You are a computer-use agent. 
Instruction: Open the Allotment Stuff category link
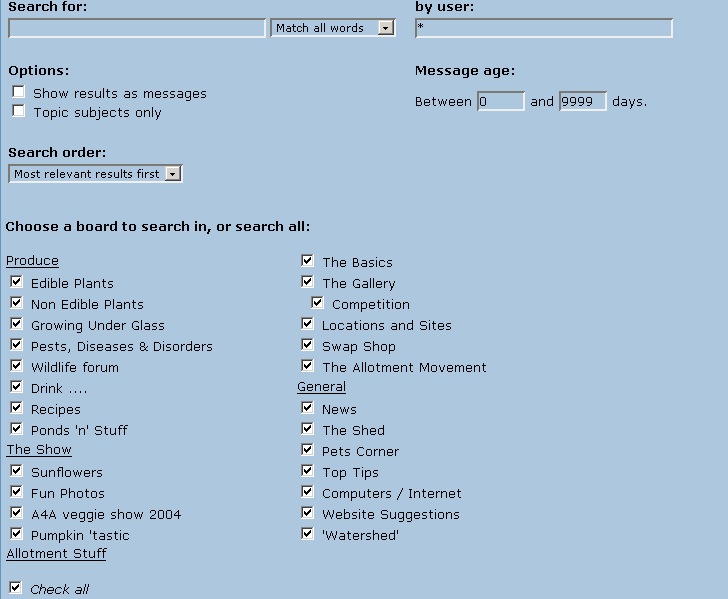pos(56,553)
